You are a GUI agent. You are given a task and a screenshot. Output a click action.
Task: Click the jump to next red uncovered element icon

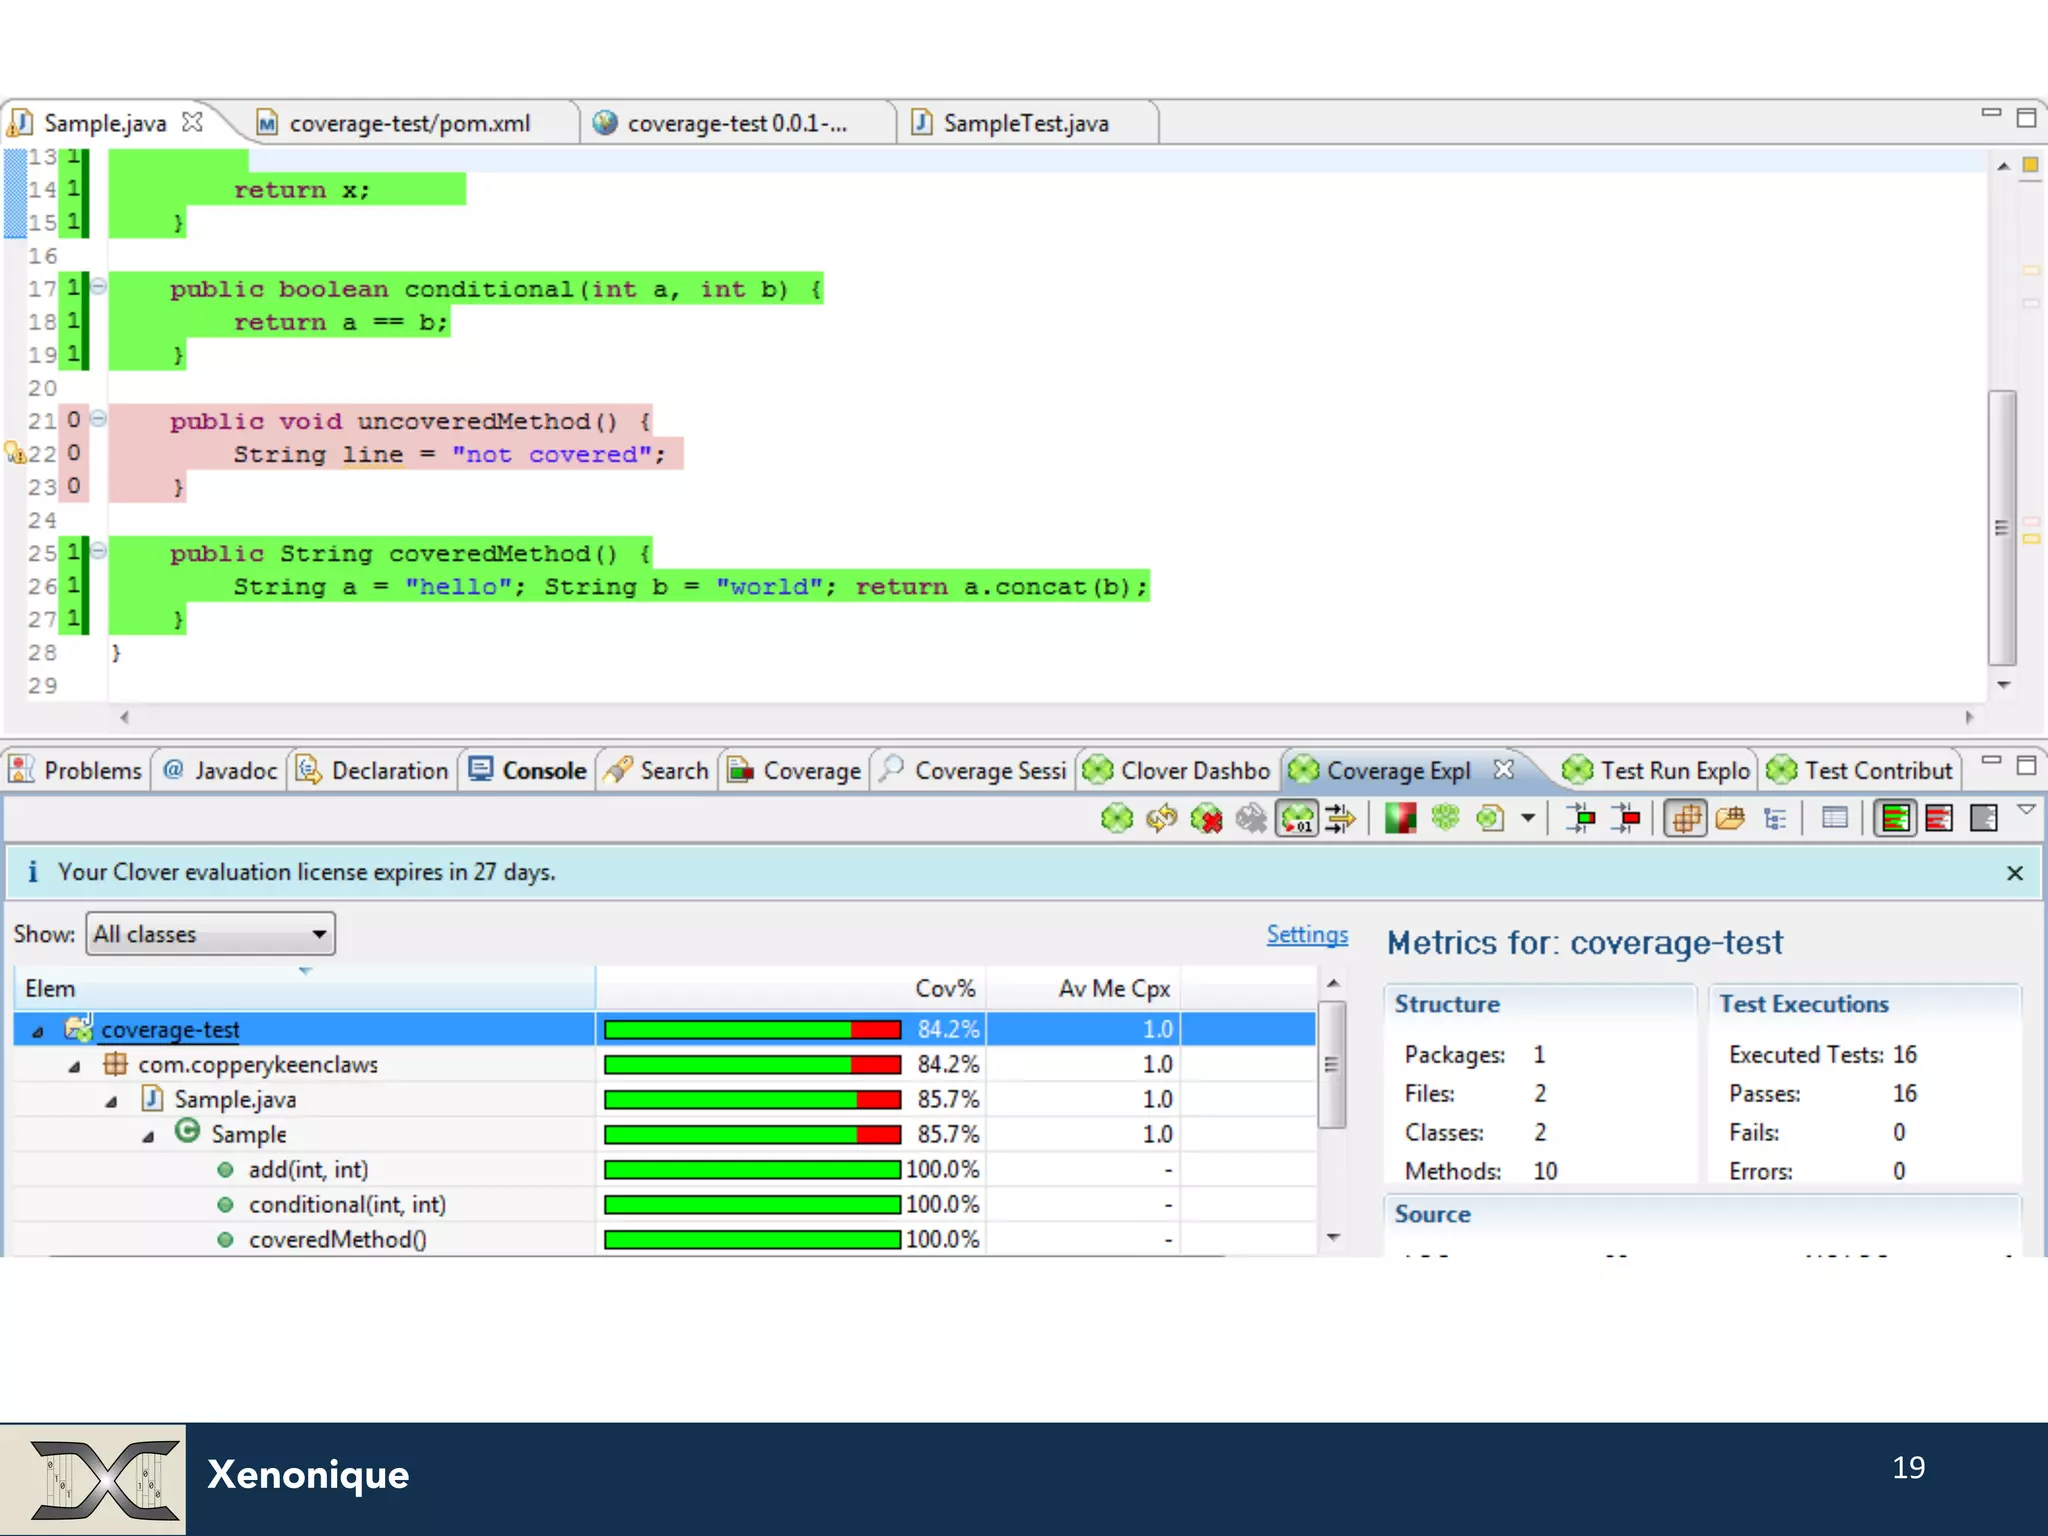click(1627, 819)
